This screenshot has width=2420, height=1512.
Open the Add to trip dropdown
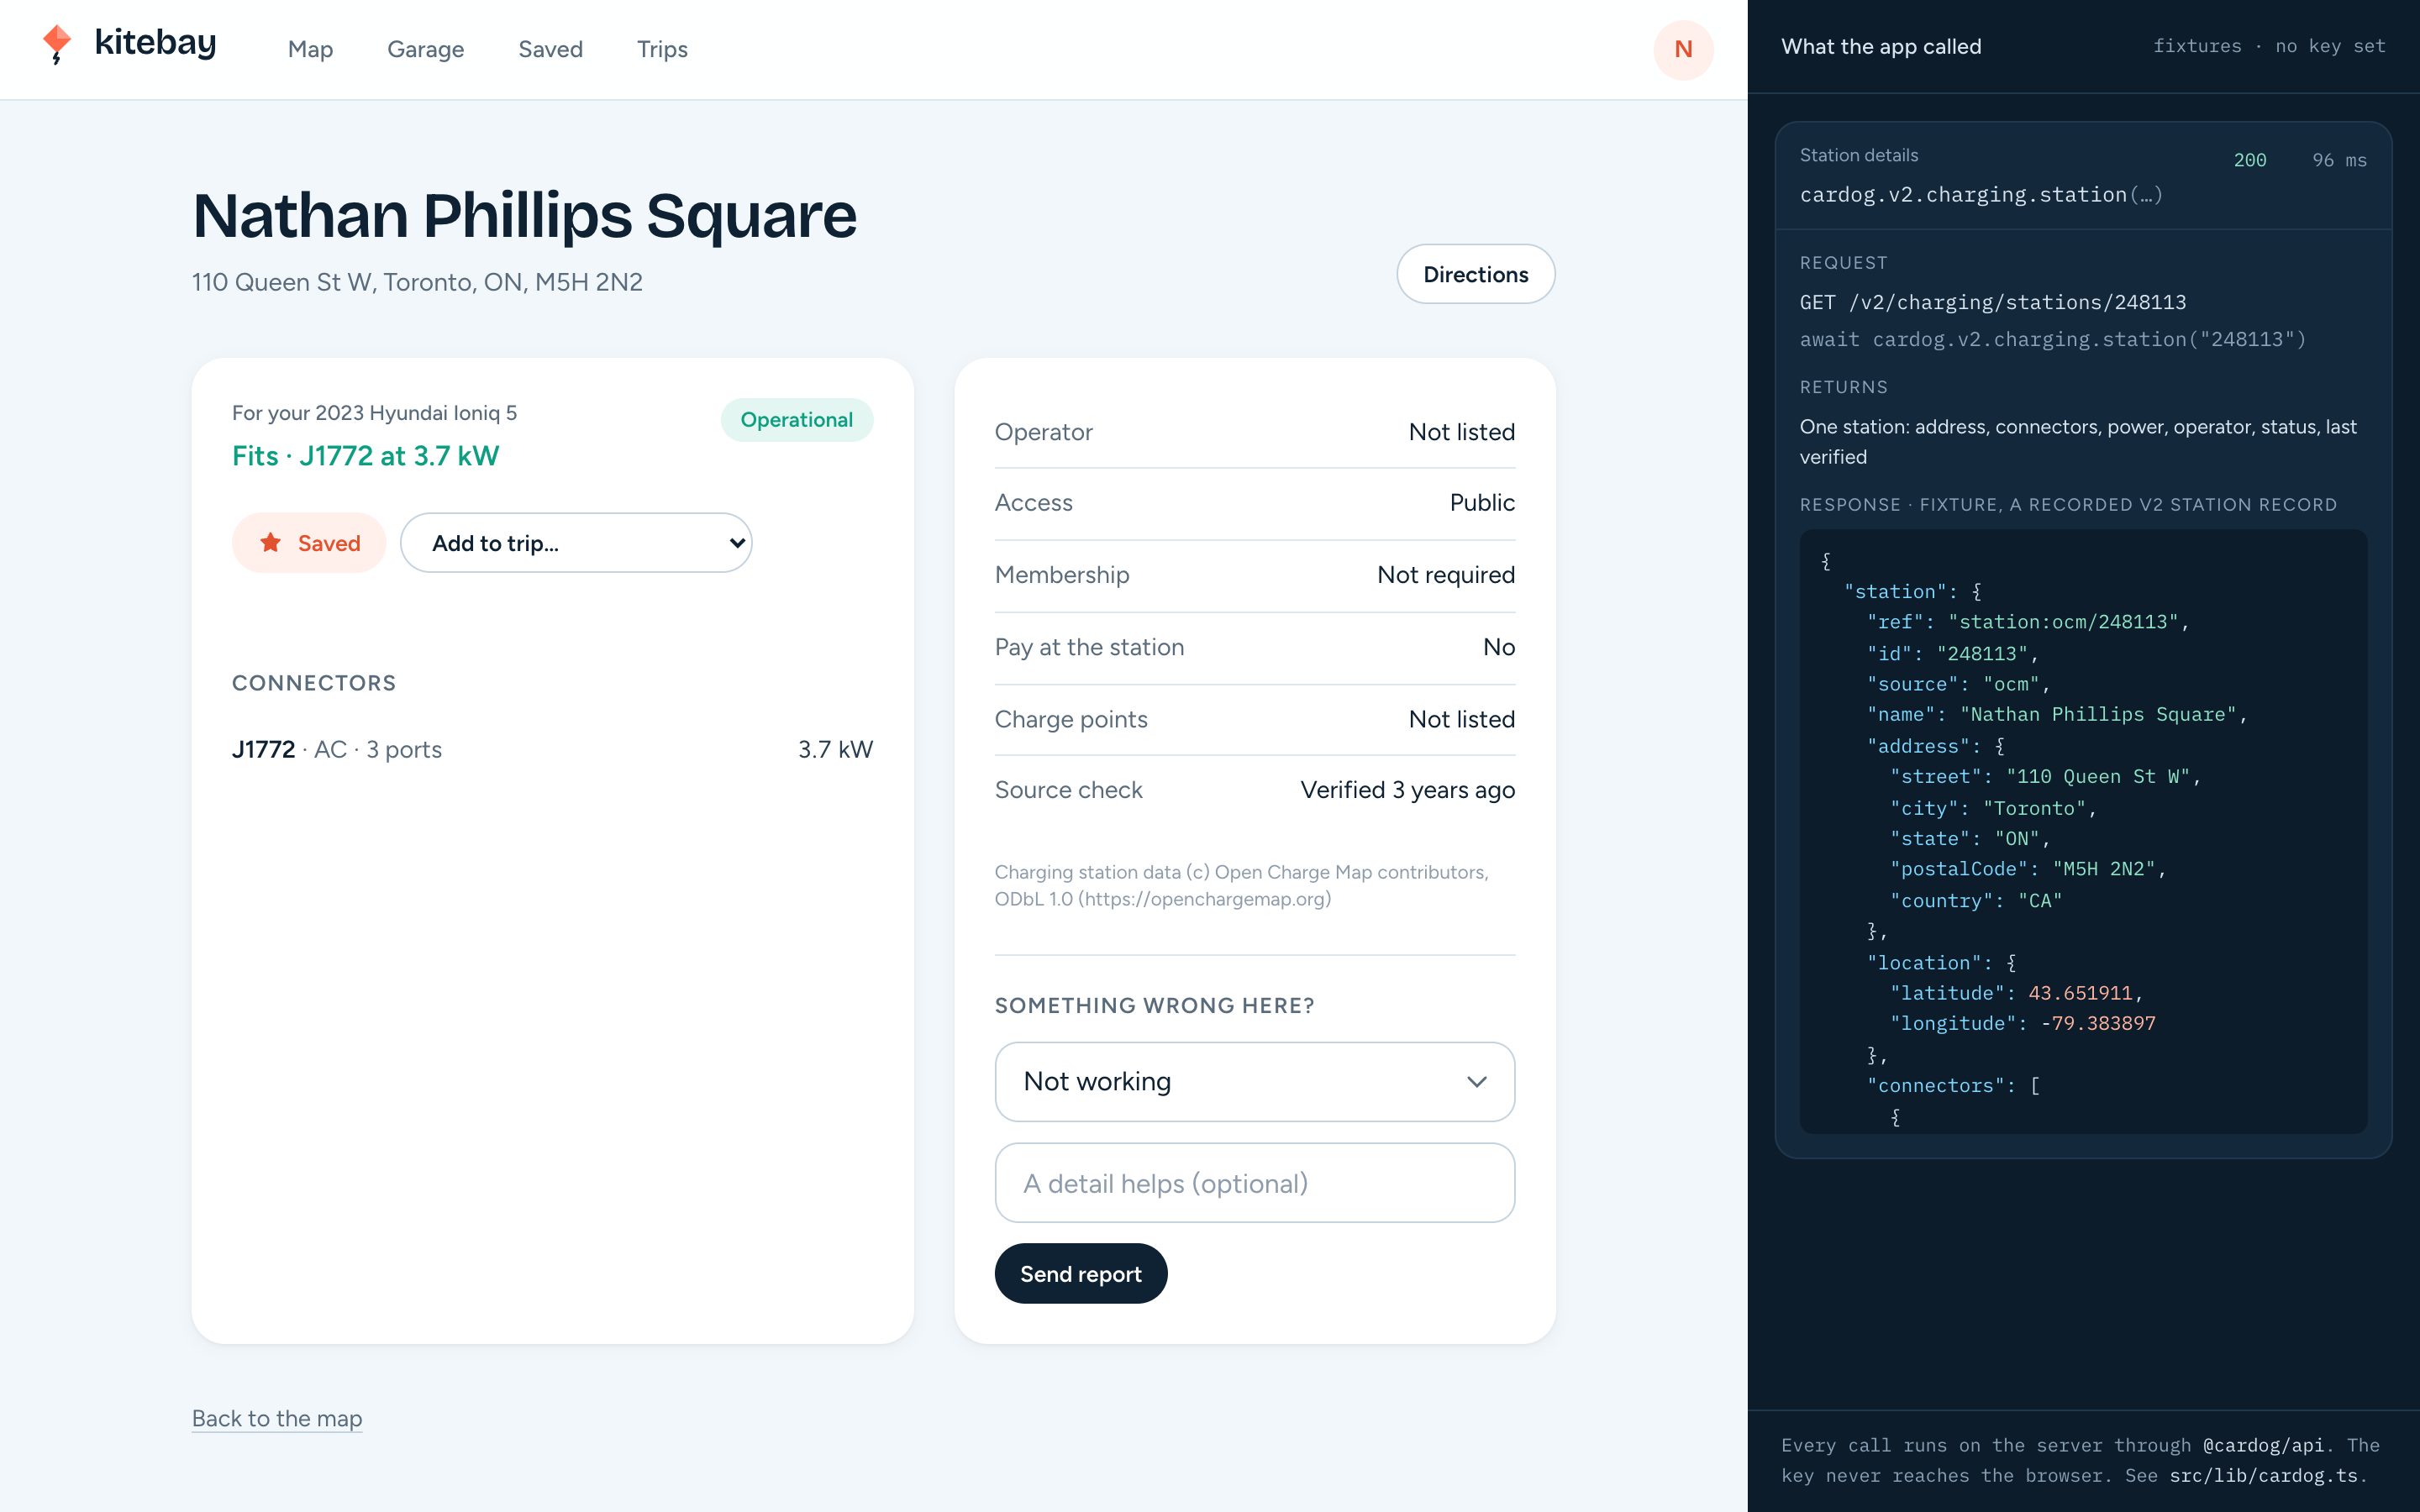point(576,543)
